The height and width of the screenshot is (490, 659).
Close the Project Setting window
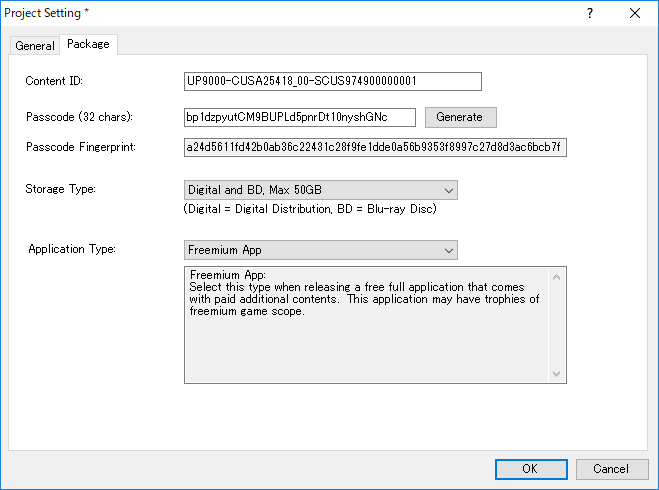click(635, 13)
